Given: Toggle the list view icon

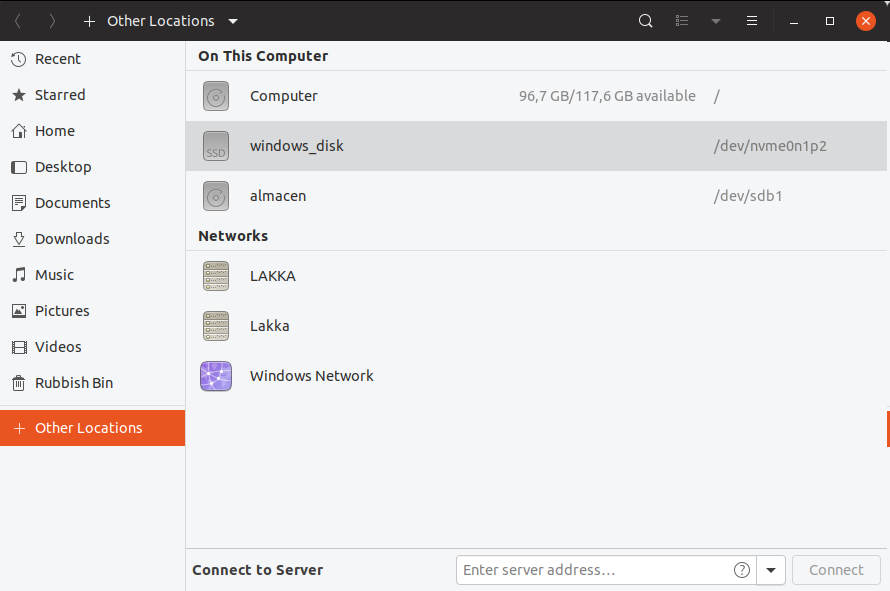Looking at the screenshot, I should point(683,21).
